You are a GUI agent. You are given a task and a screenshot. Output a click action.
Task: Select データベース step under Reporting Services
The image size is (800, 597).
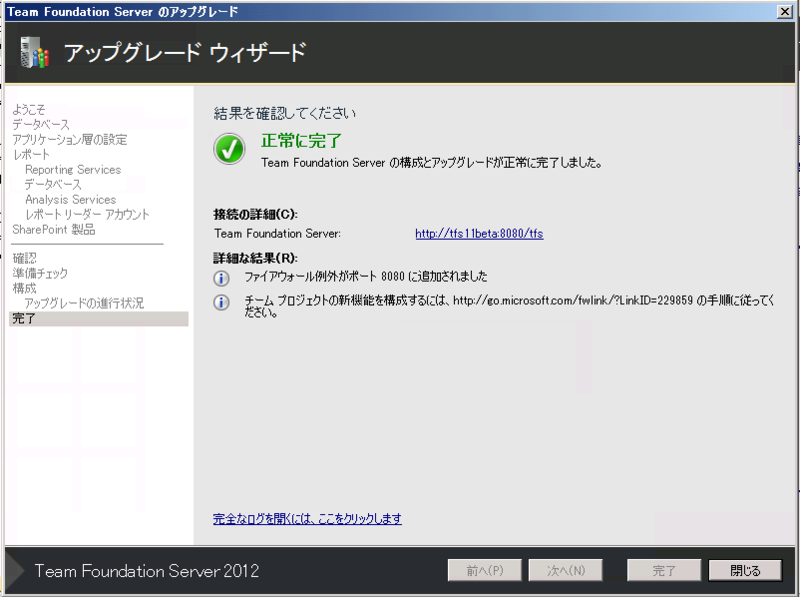coord(53,185)
